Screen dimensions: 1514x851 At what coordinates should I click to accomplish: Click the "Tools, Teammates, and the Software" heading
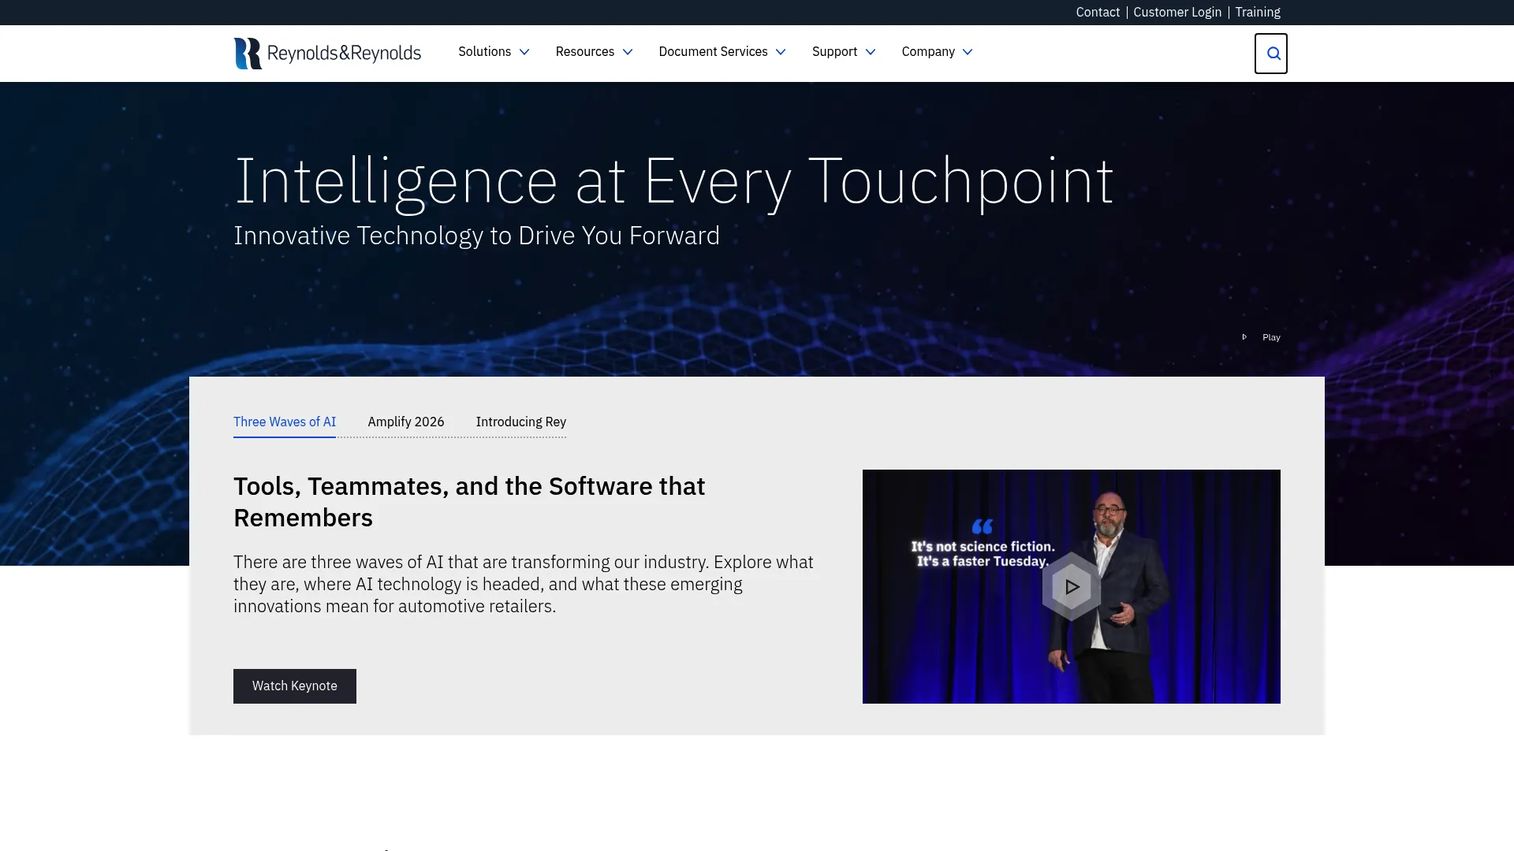coord(470,502)
